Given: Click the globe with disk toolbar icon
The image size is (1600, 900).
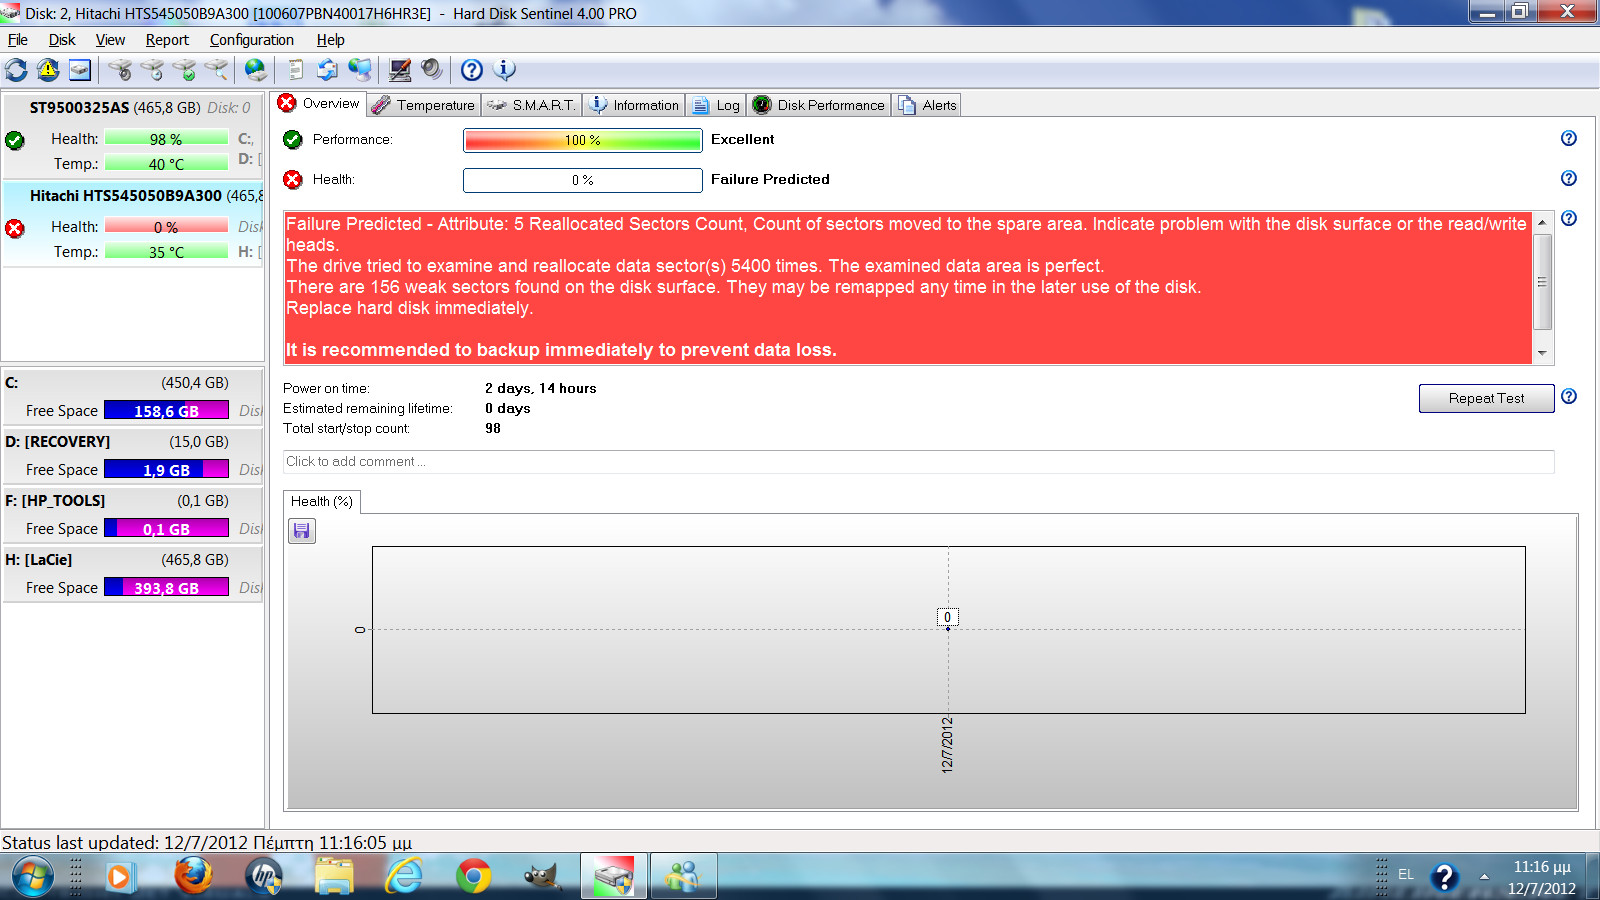Looking at the screenshot, I should [256, 70].
